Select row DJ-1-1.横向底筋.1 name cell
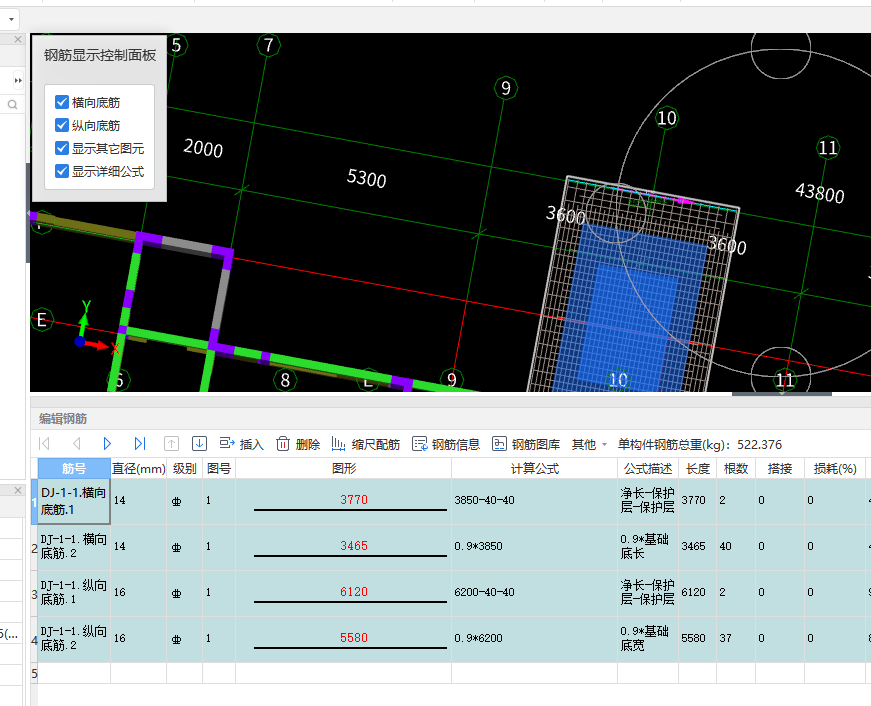The height and width of the screenshot is (706, 871). click(74, 501)
